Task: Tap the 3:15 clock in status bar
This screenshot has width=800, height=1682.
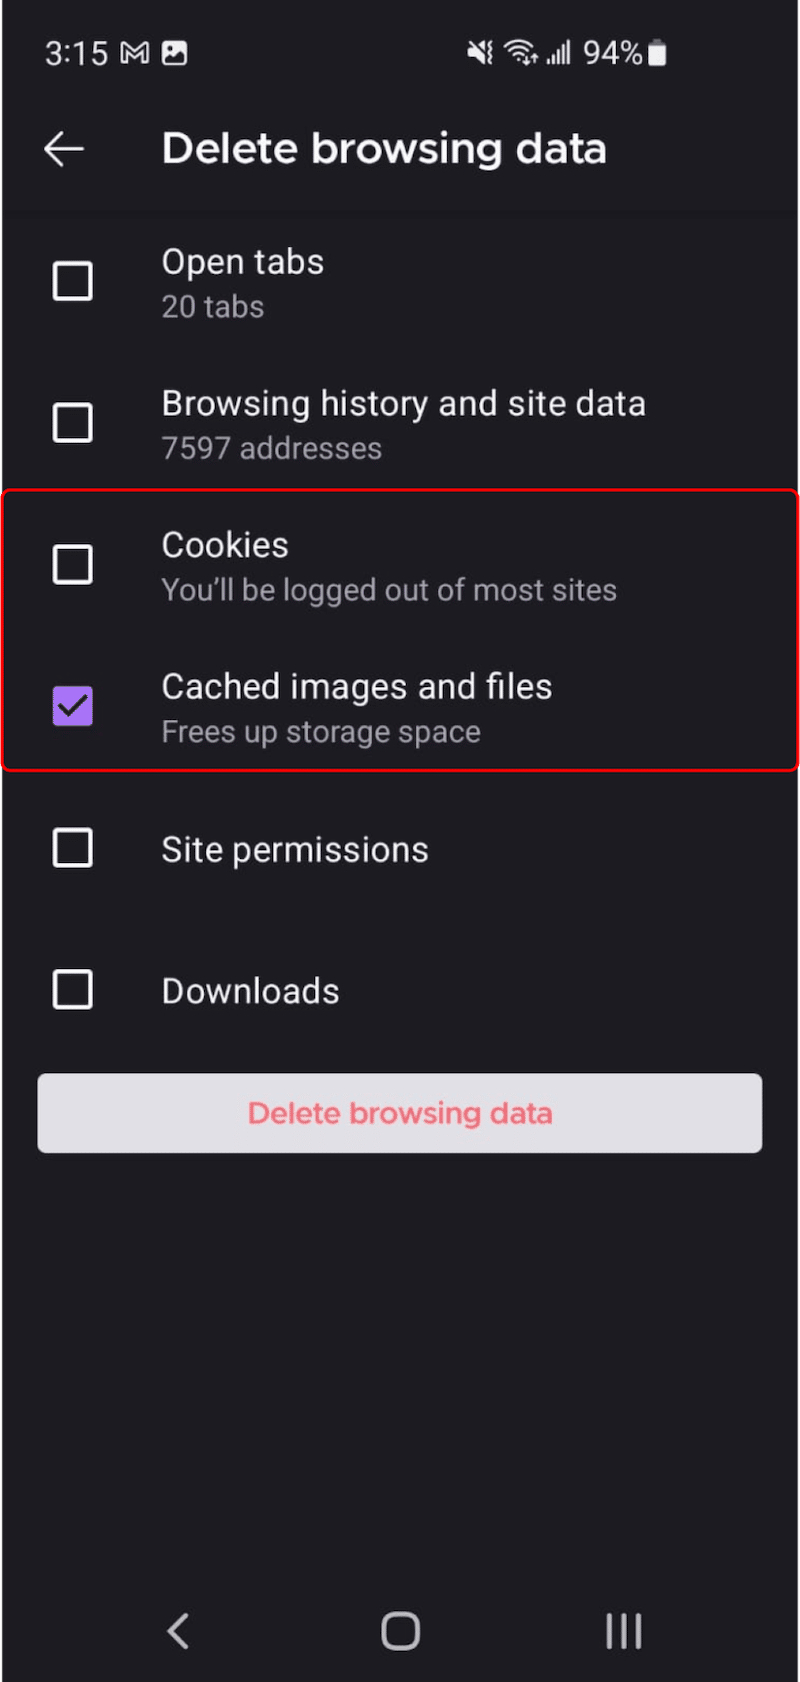Action: (75, 52)
